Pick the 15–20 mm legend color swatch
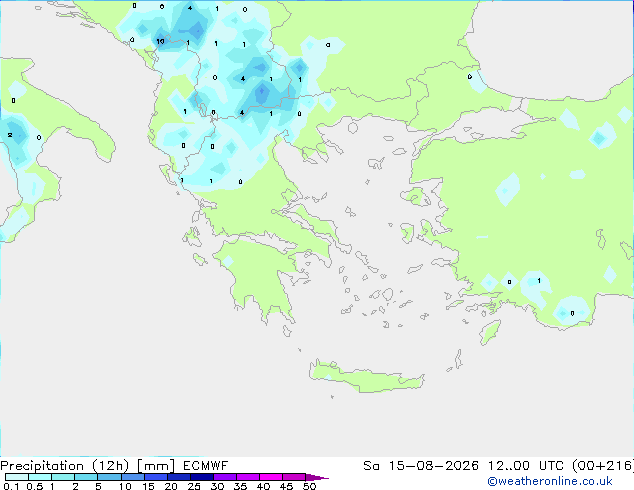This screenshot has height=490, width=634. (156, 477)
